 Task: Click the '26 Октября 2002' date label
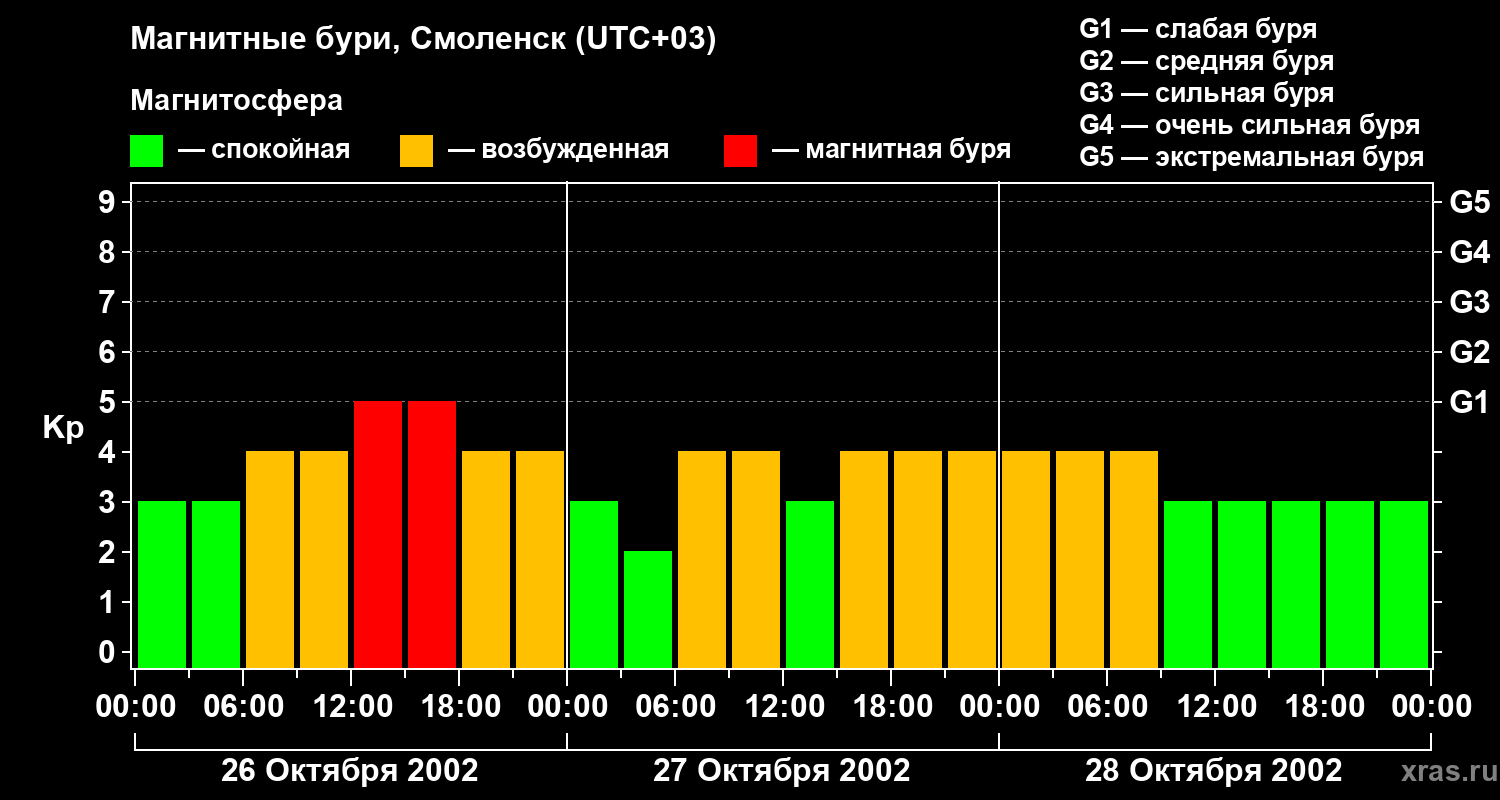[350, 771]
